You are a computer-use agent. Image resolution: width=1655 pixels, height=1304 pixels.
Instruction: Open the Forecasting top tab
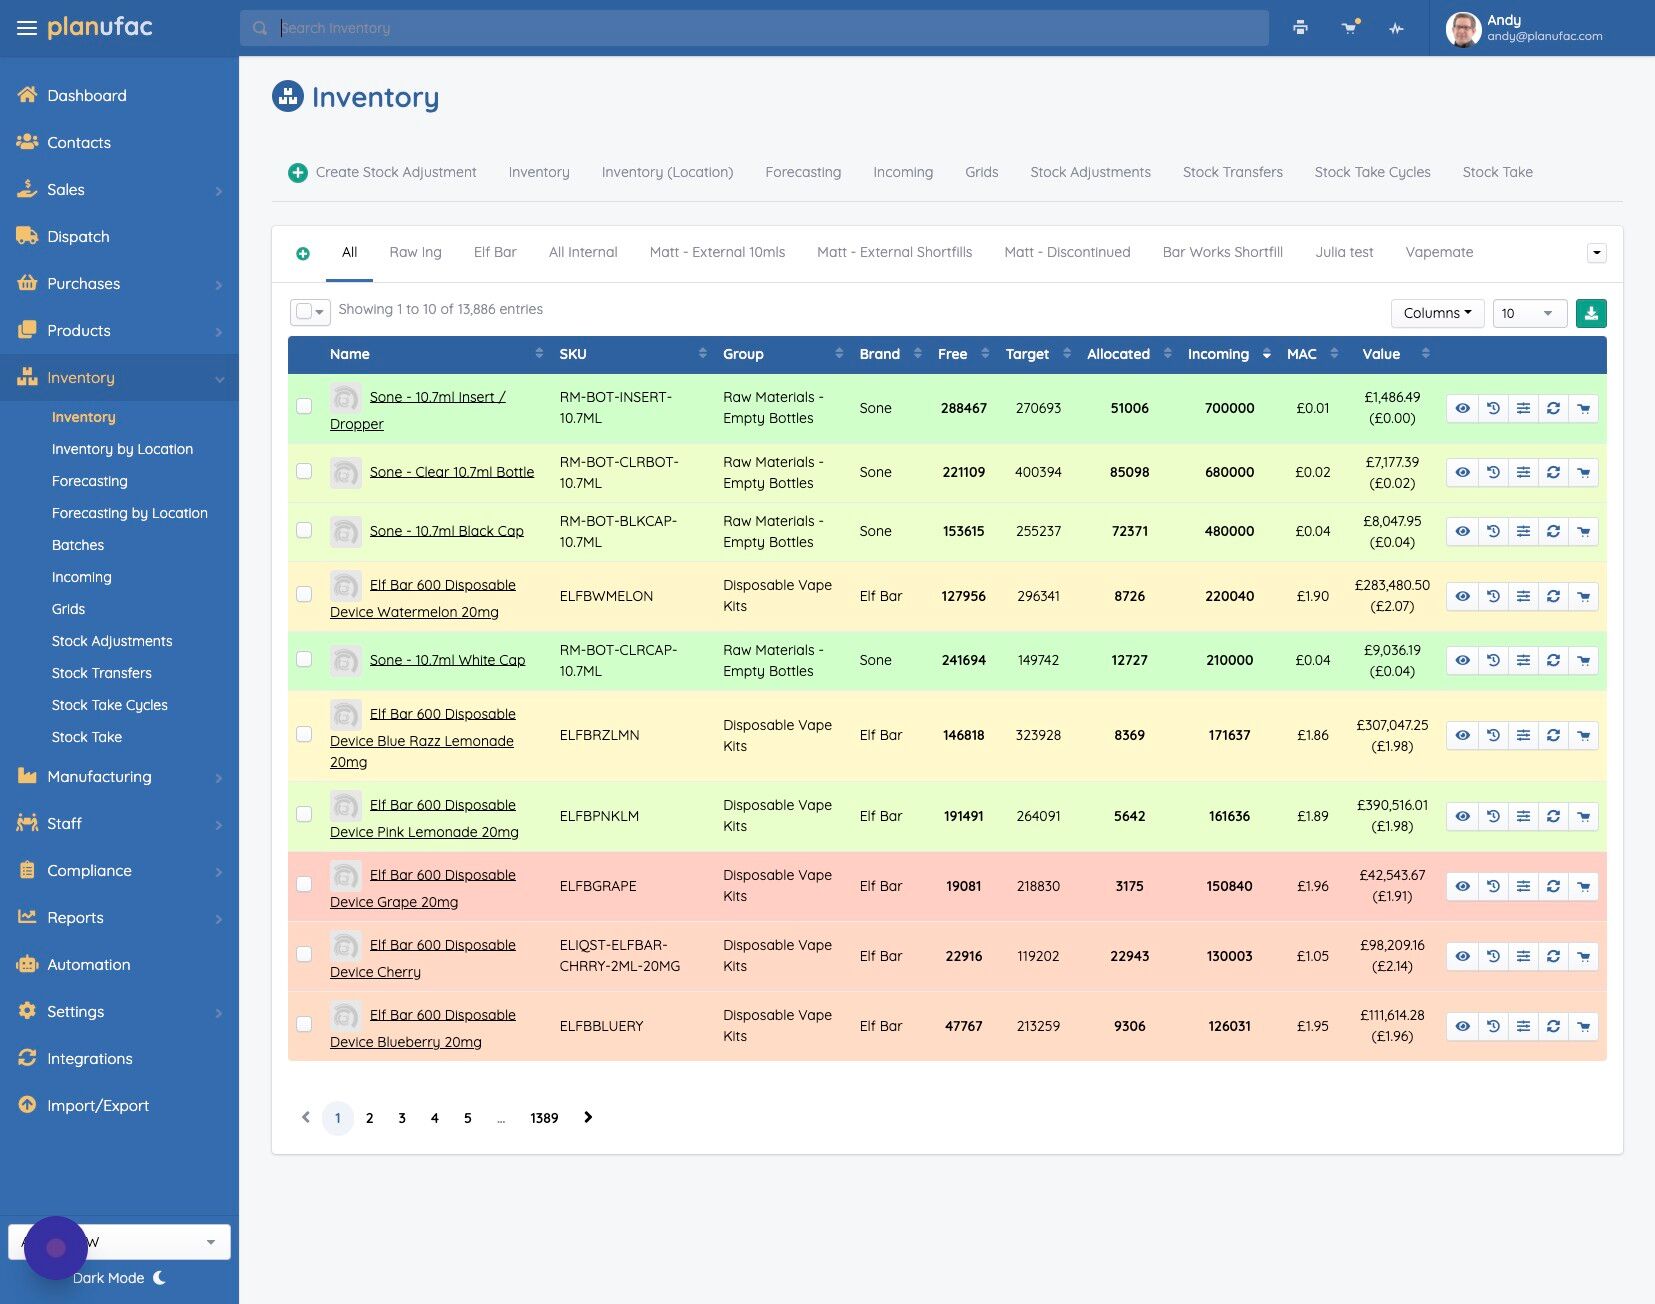803,172
